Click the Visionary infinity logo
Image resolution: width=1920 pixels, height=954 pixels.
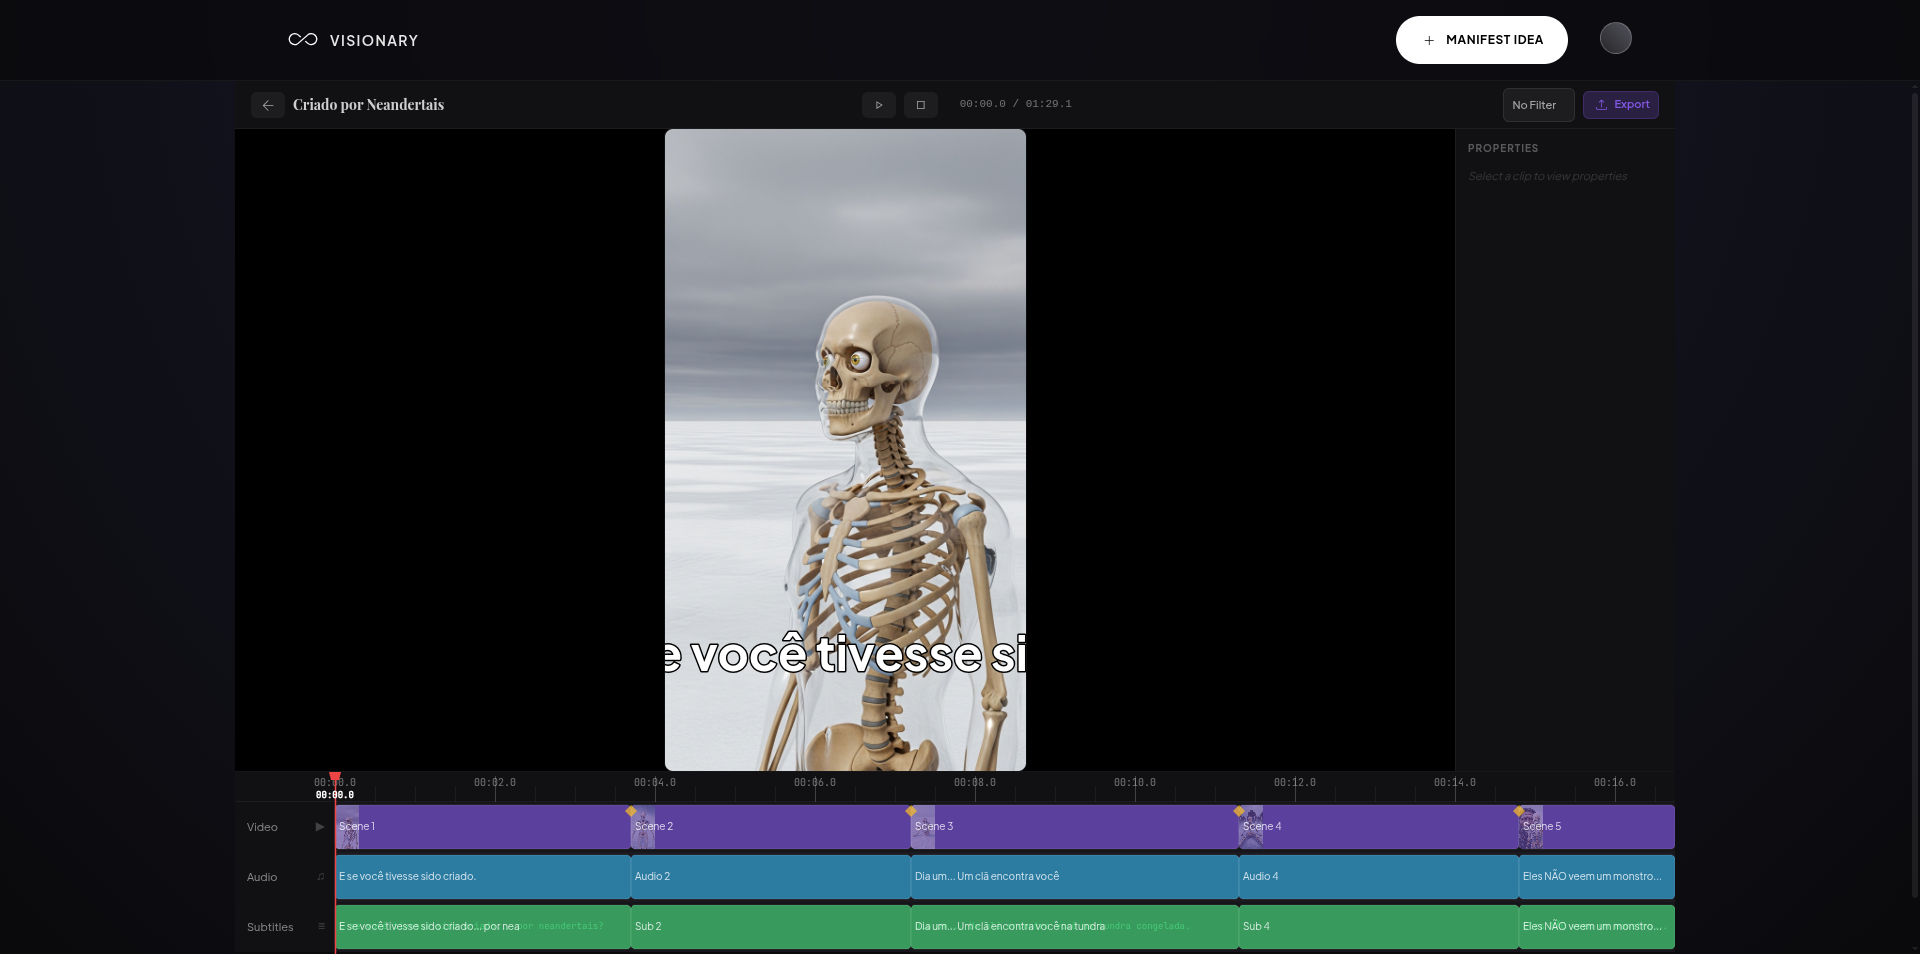point(303,40)
